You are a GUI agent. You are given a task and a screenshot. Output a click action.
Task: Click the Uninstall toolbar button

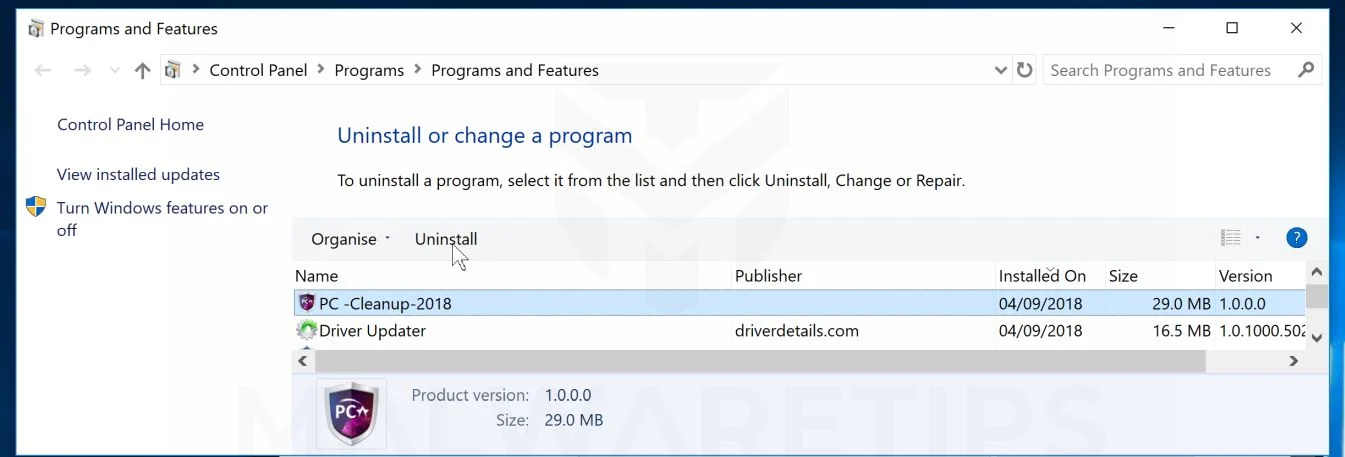click(446, 239)
